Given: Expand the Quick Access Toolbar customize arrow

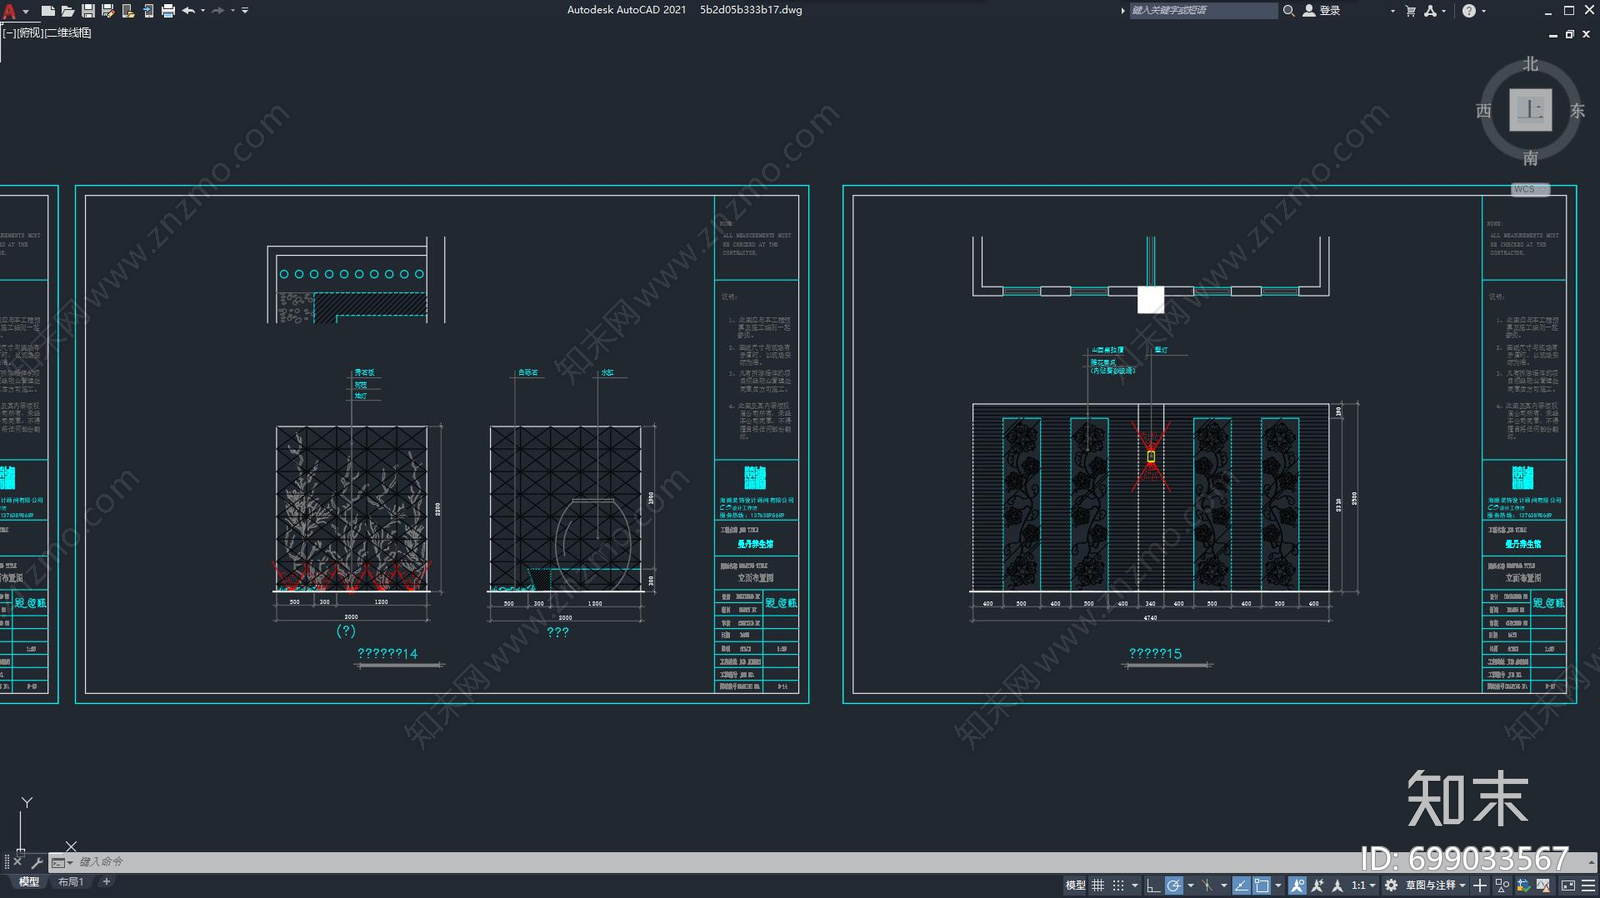Looking at the screenshot, I should (245, 10).
